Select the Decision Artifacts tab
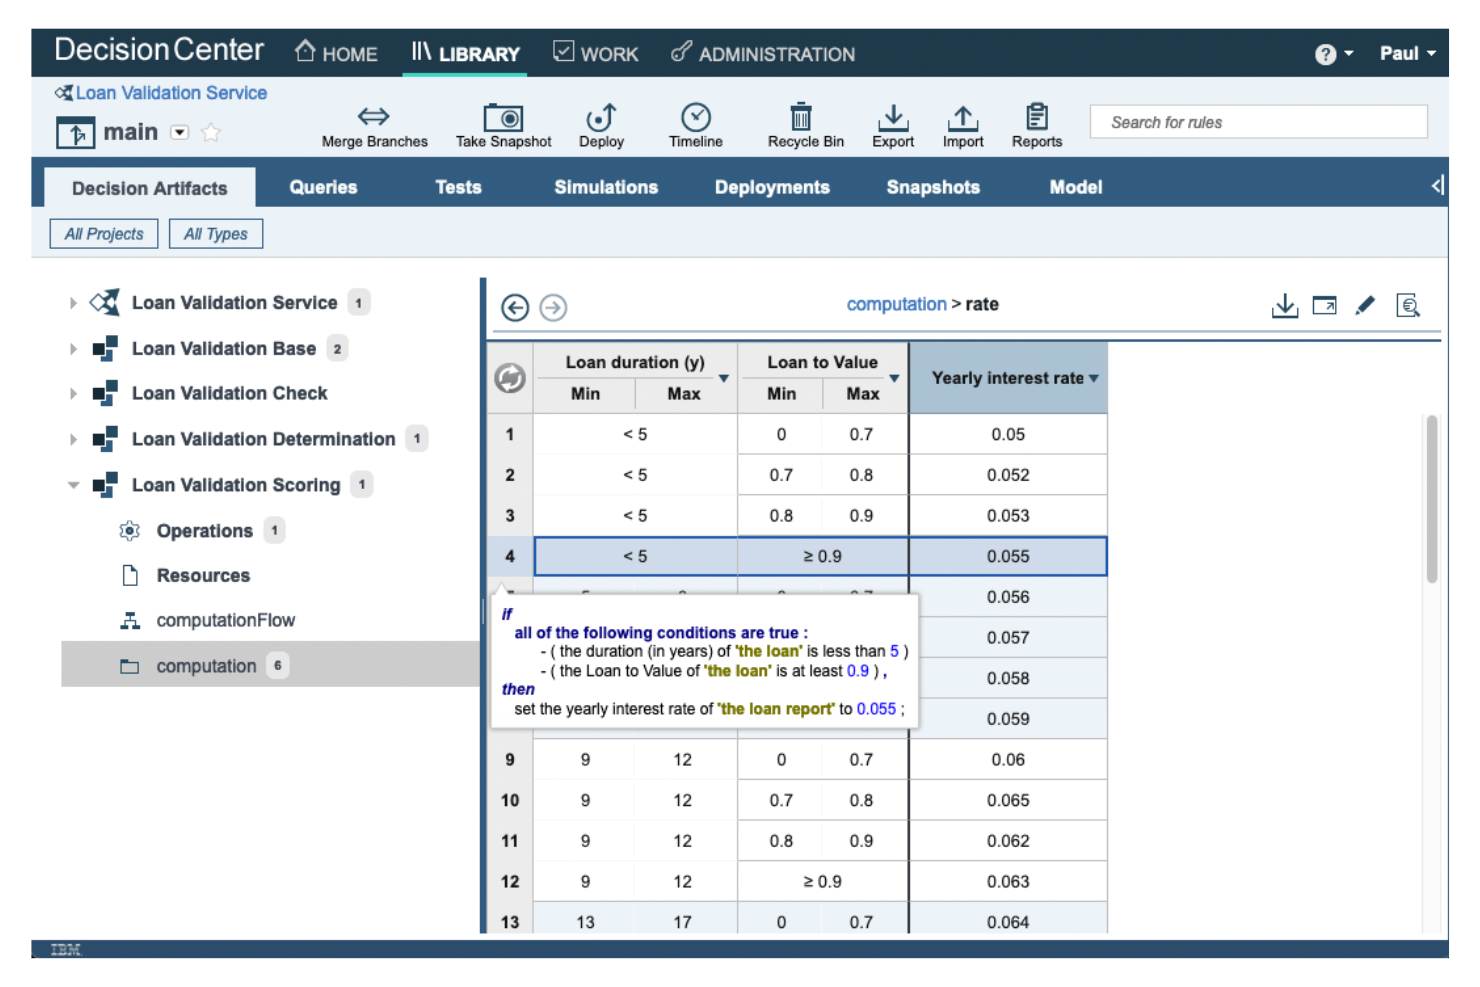 click(x=150, y=188)
